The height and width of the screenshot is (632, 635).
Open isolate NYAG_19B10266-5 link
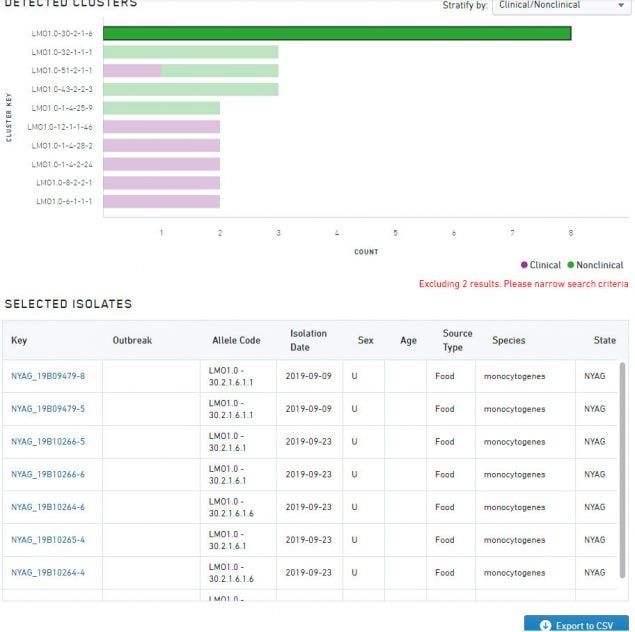(48, 442)
